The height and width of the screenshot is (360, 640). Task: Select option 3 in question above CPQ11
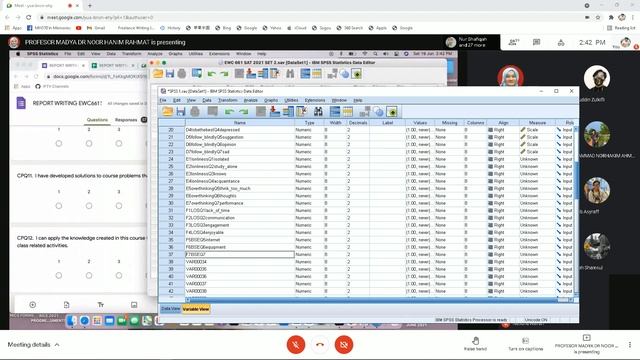119,143
